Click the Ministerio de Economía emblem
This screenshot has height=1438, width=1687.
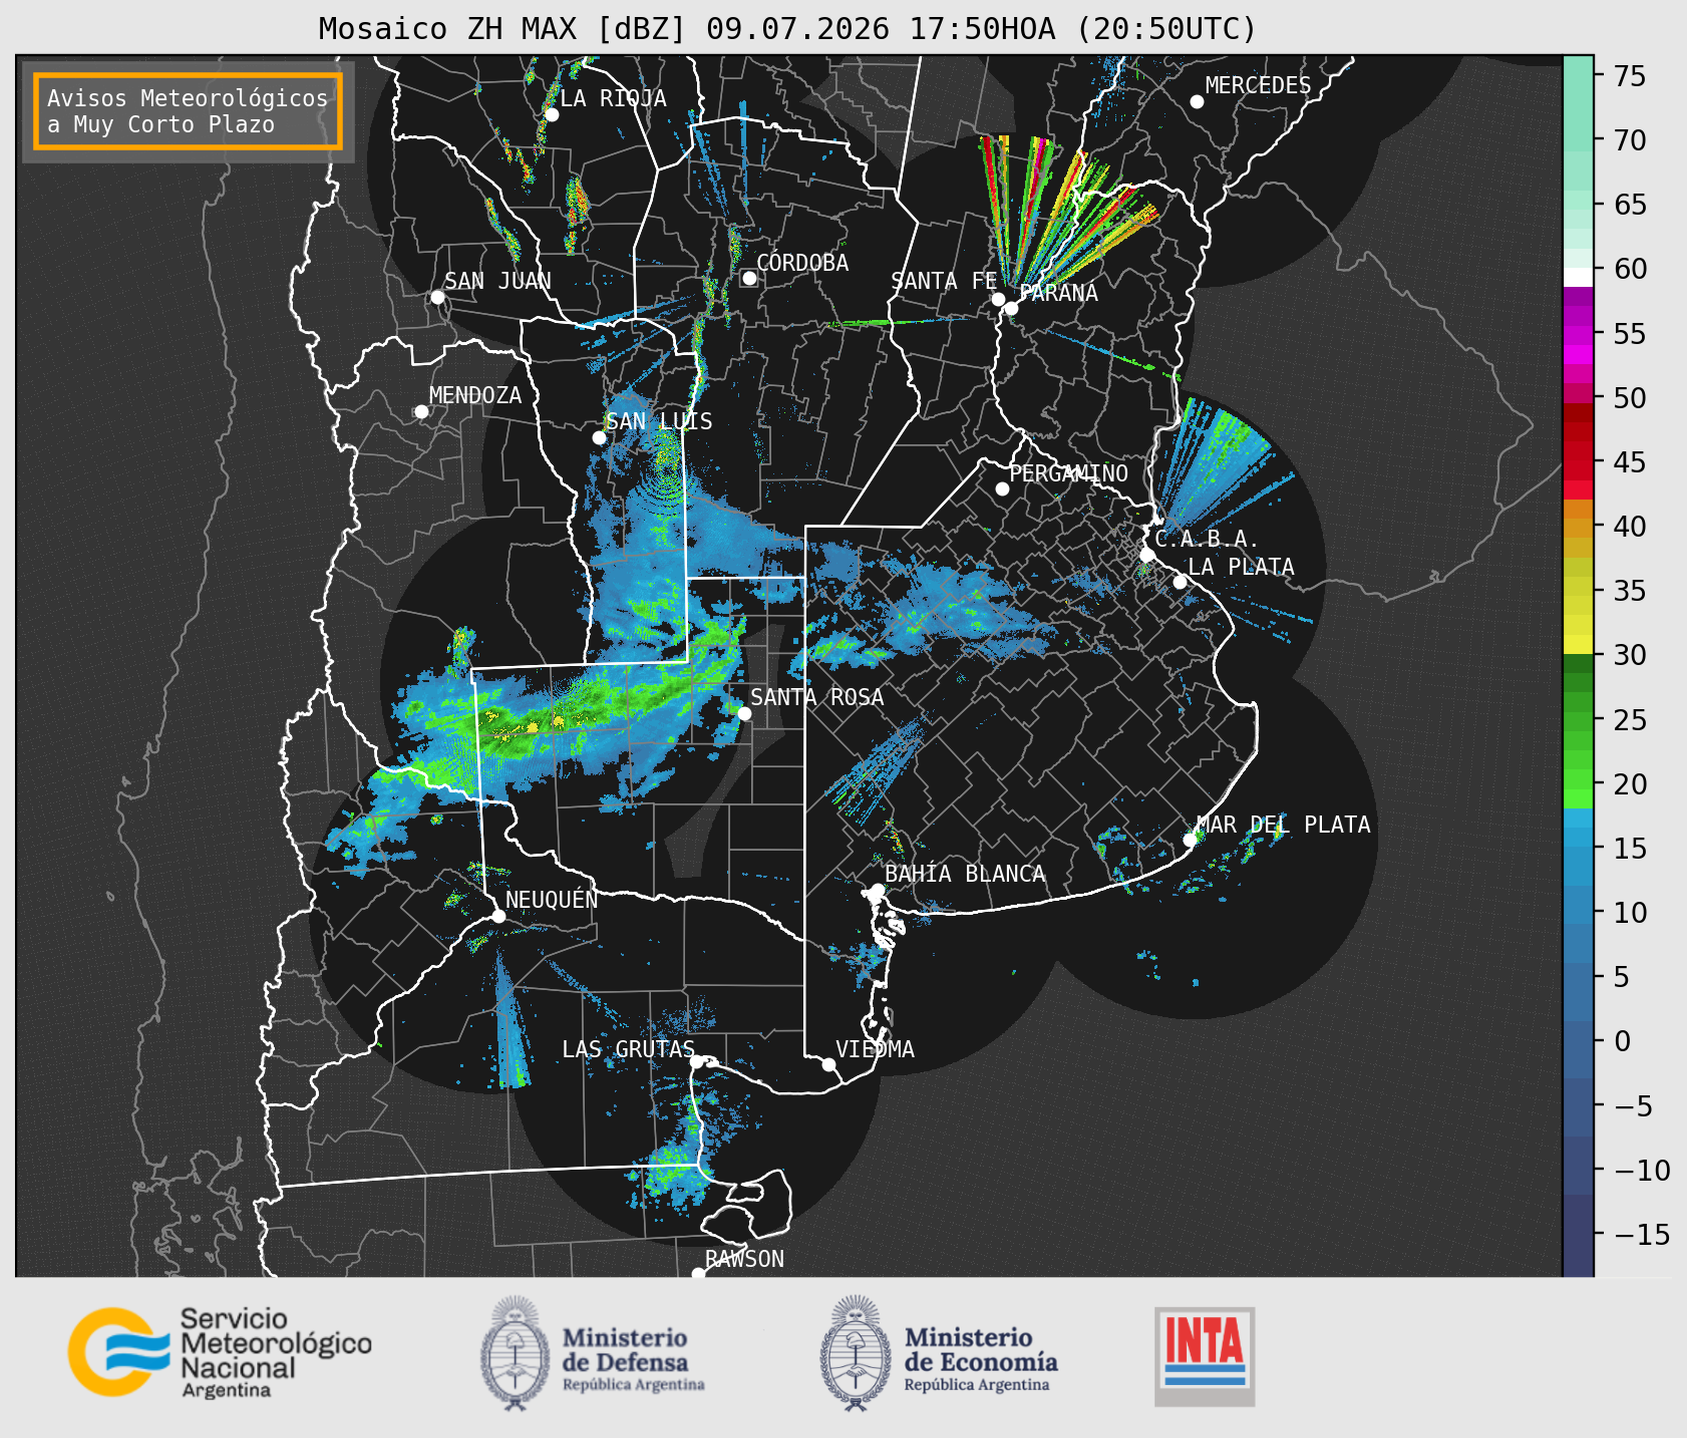856,1353
